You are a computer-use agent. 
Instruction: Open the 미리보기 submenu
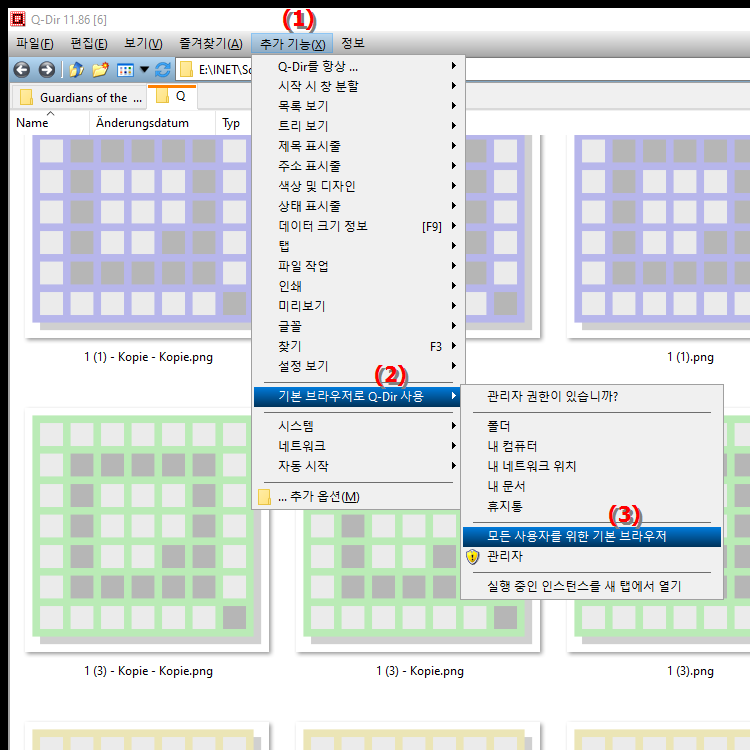tap(357, 306)
